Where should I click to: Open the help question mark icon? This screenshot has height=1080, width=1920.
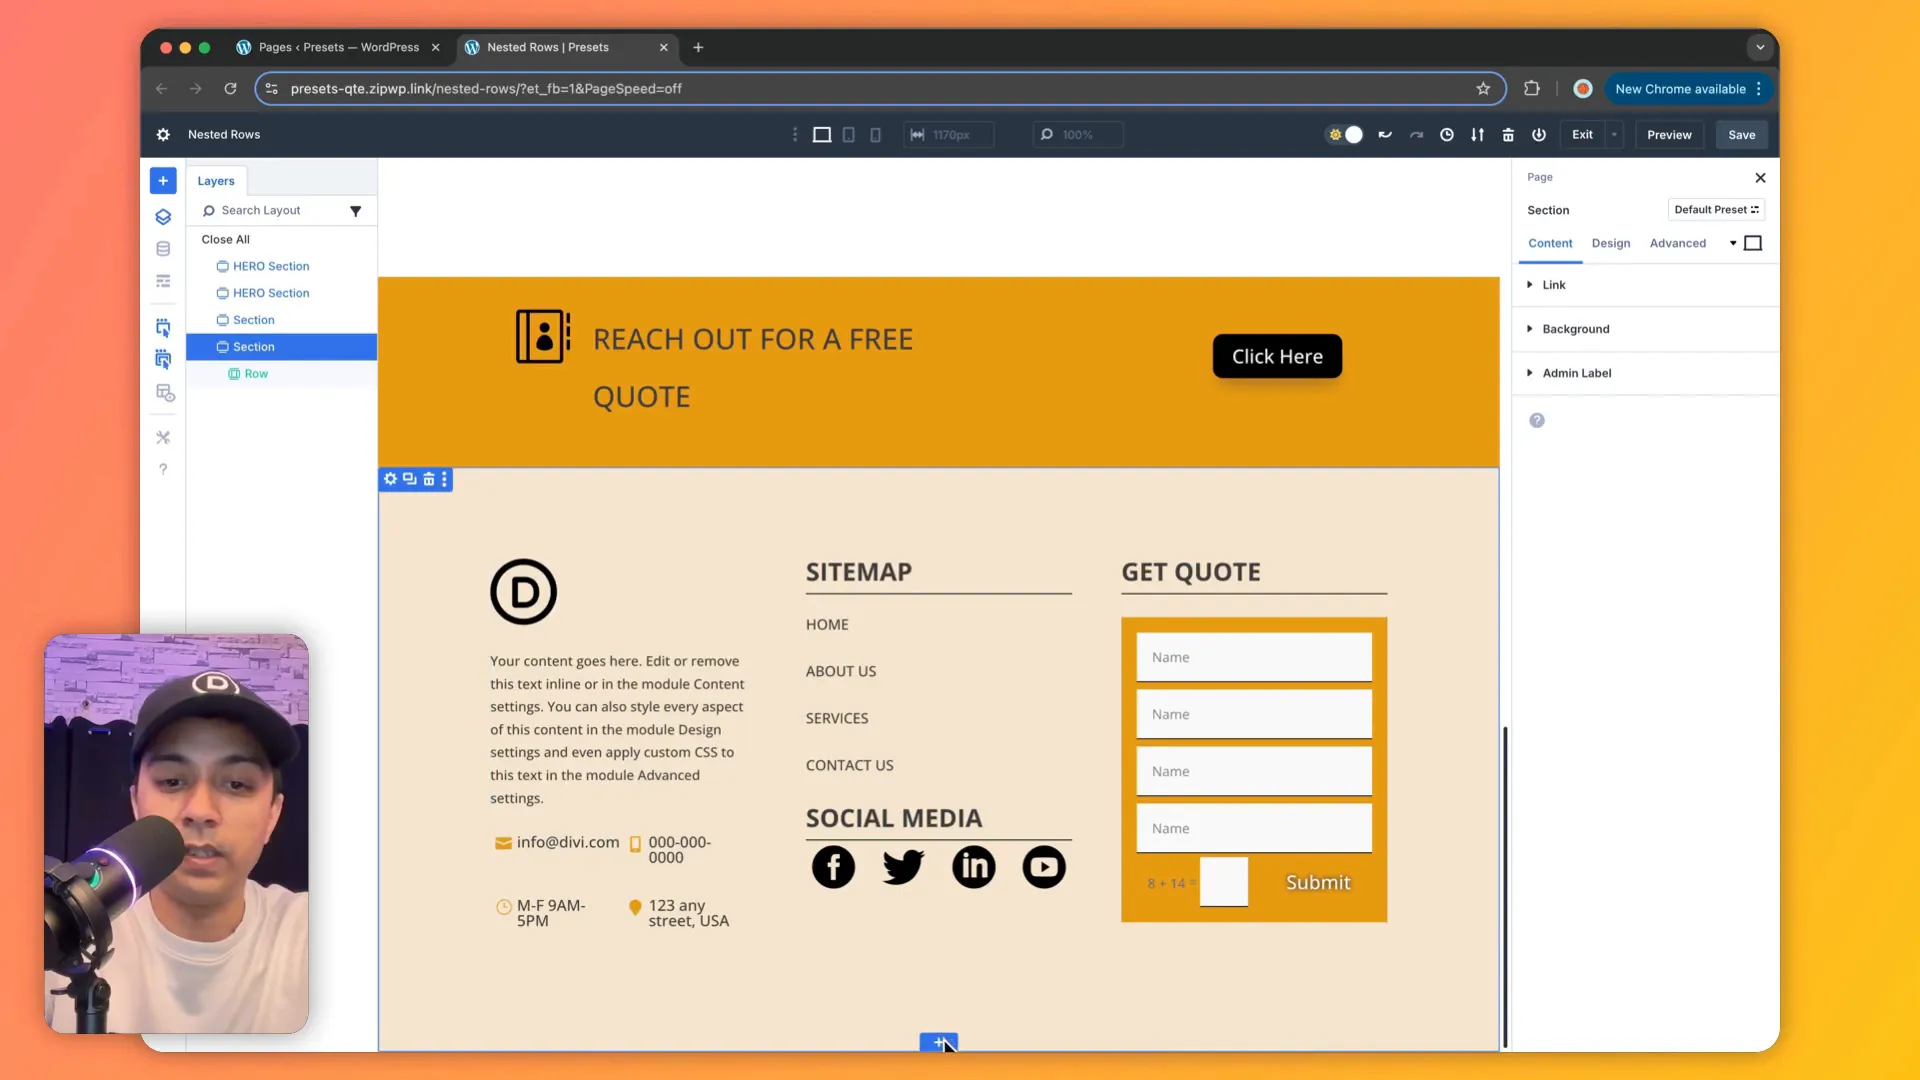click(x=163, y=469)
